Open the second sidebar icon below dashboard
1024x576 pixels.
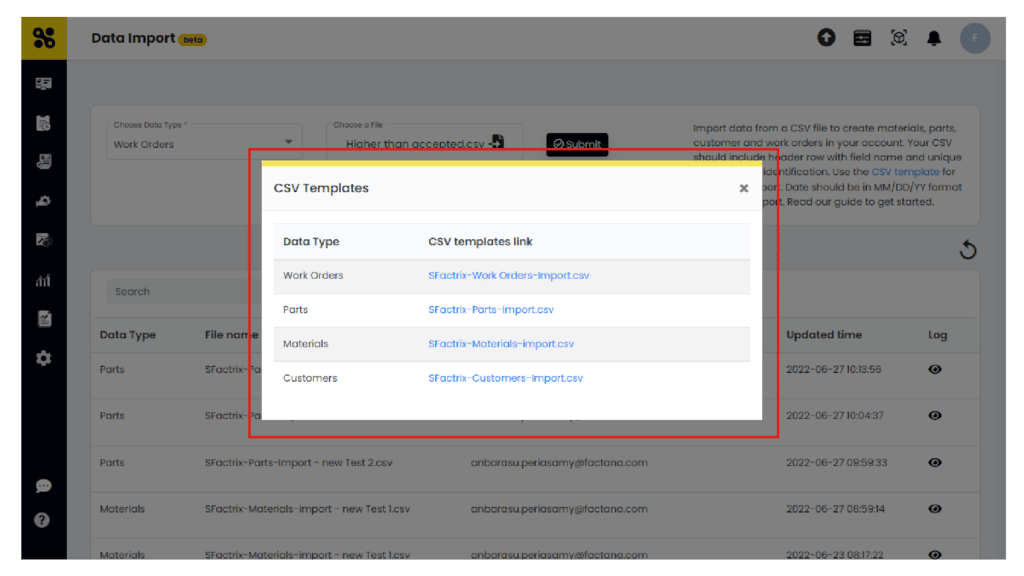pos(44,123)
